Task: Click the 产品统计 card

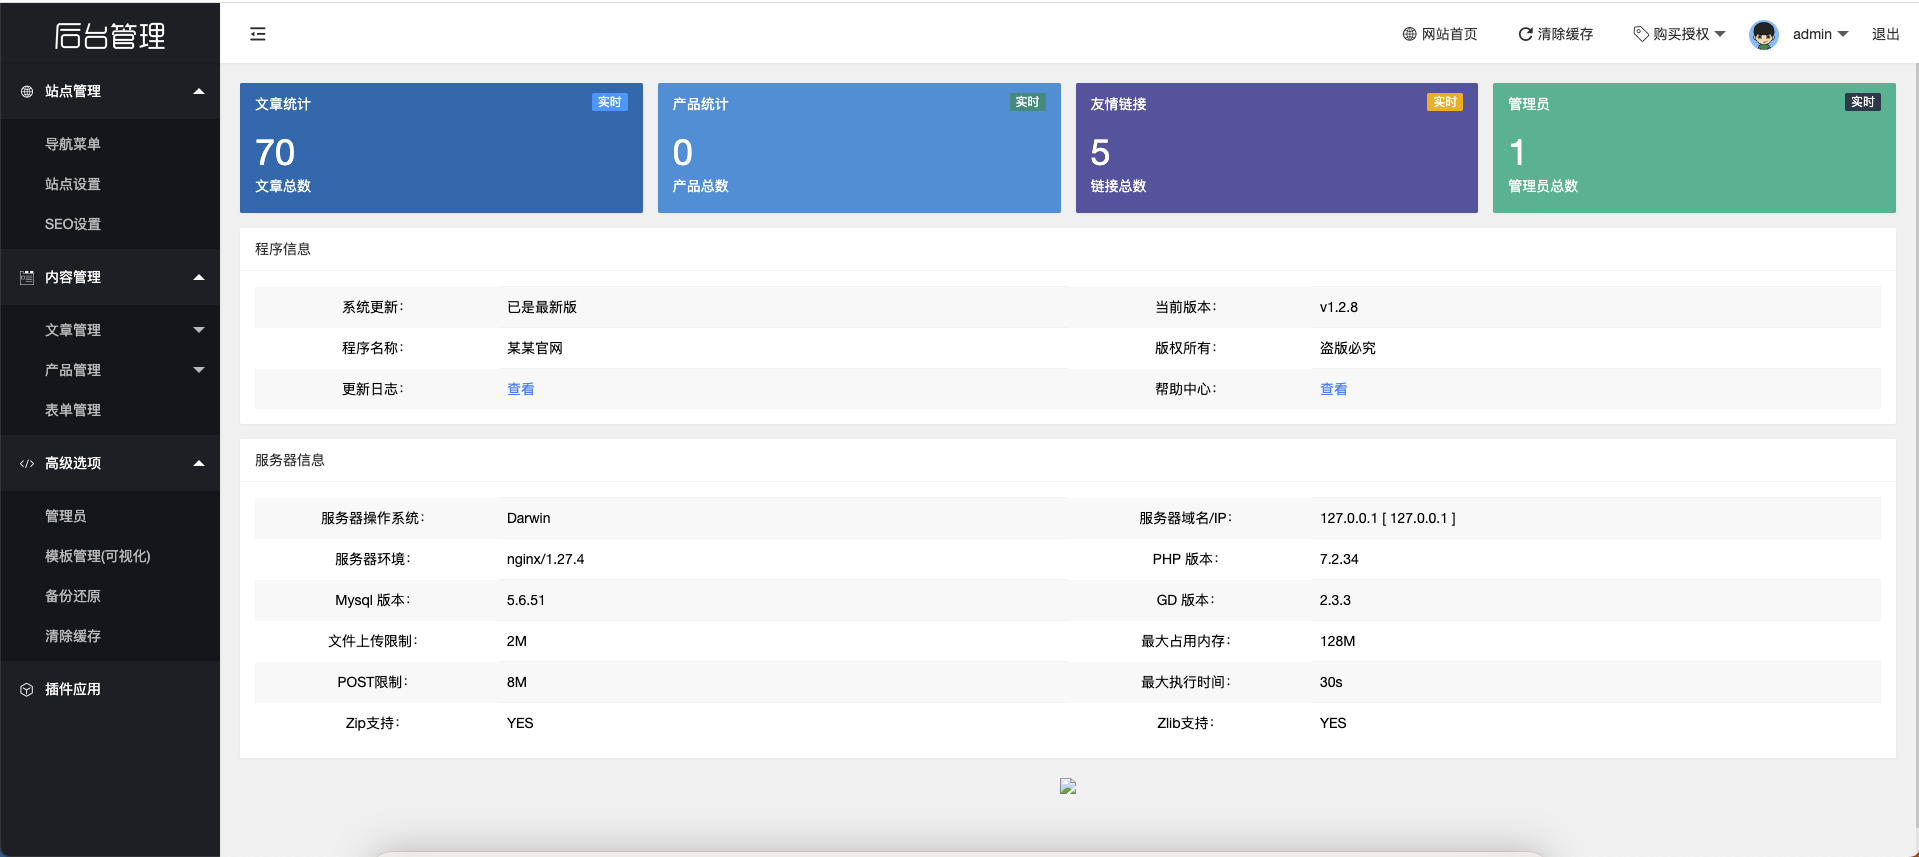Action: [859, 148]
